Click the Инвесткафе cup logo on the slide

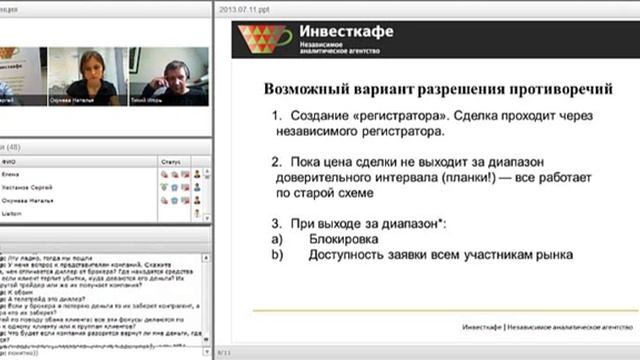[265, 39]
